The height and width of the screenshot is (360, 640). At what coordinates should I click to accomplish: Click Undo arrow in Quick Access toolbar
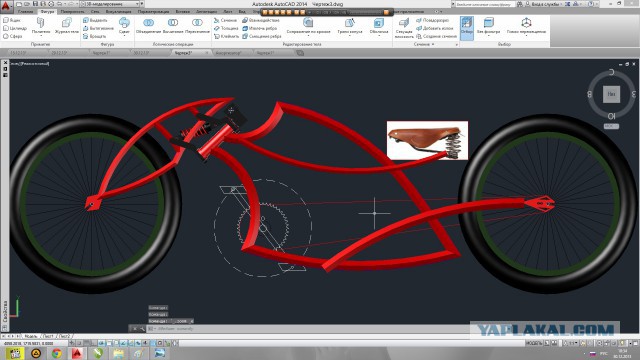point(59,4)
